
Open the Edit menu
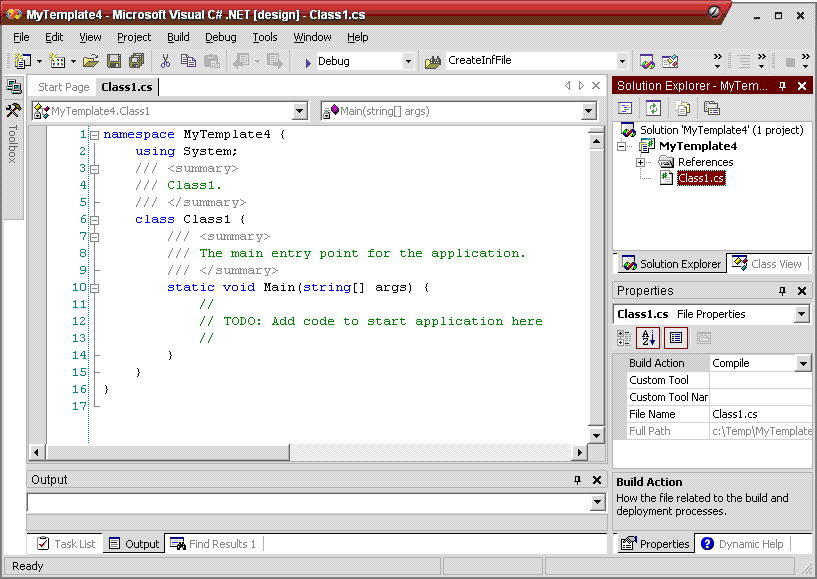(54, 37)
